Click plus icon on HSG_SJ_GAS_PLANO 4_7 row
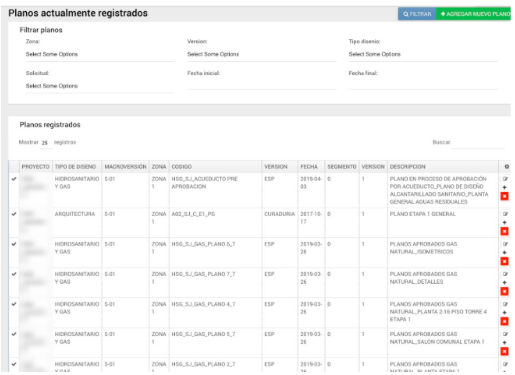Screen dimensions: 515x375 505,312
